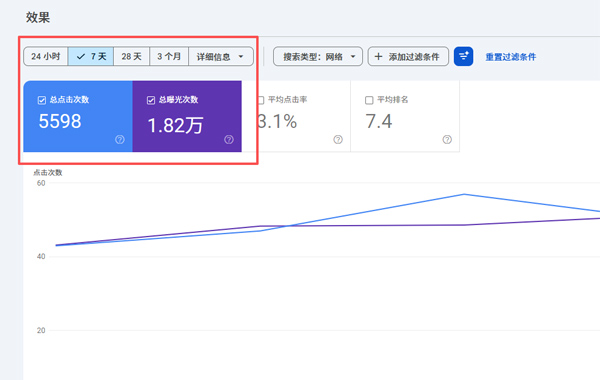Open help icon on 平均点击率 card
Screen dimensions: 600x380
338,139
